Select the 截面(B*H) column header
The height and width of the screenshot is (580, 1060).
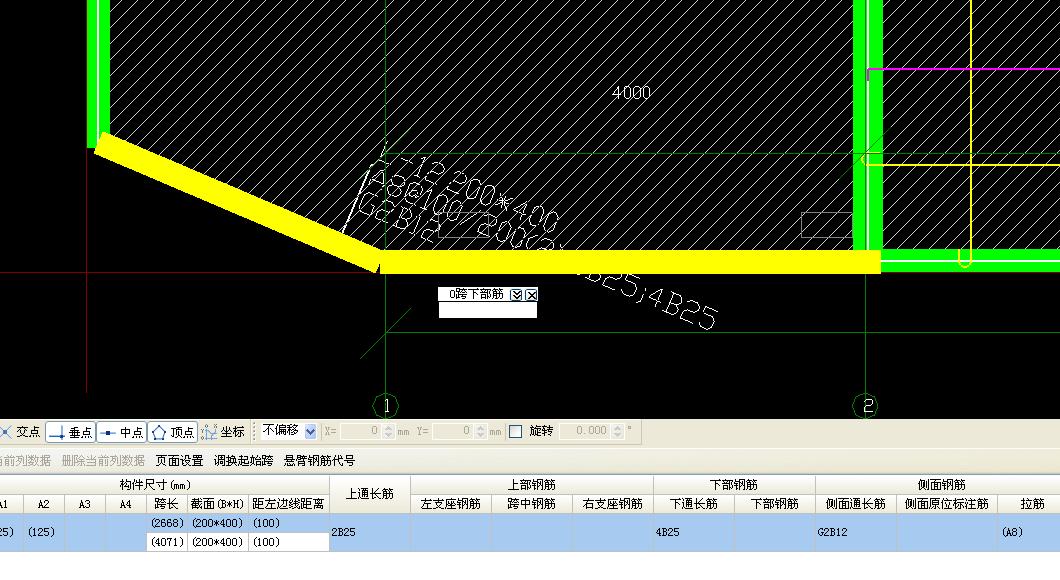(x=217, y=504)
